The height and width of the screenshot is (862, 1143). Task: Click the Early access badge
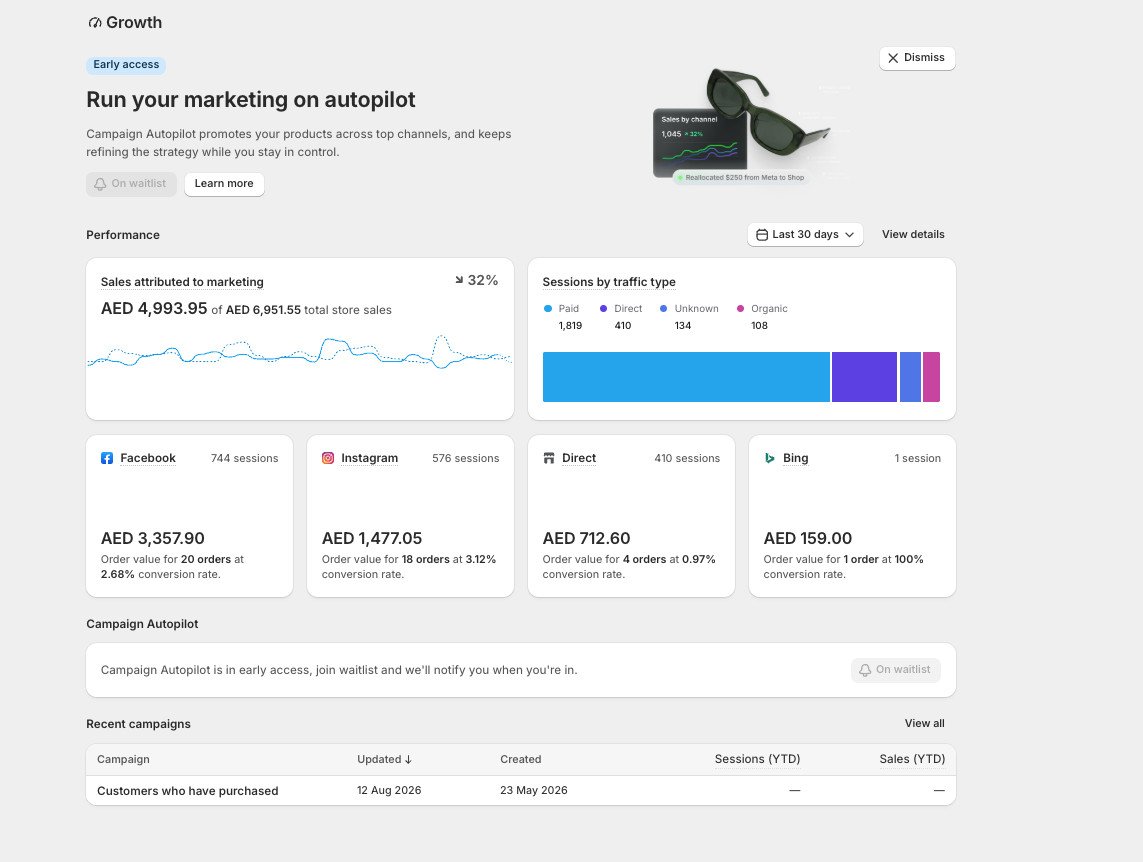click(x=126, y=65)
